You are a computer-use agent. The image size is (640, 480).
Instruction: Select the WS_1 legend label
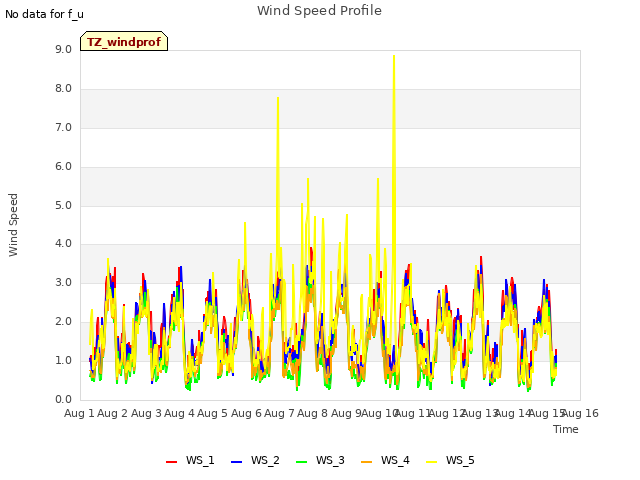200,460
